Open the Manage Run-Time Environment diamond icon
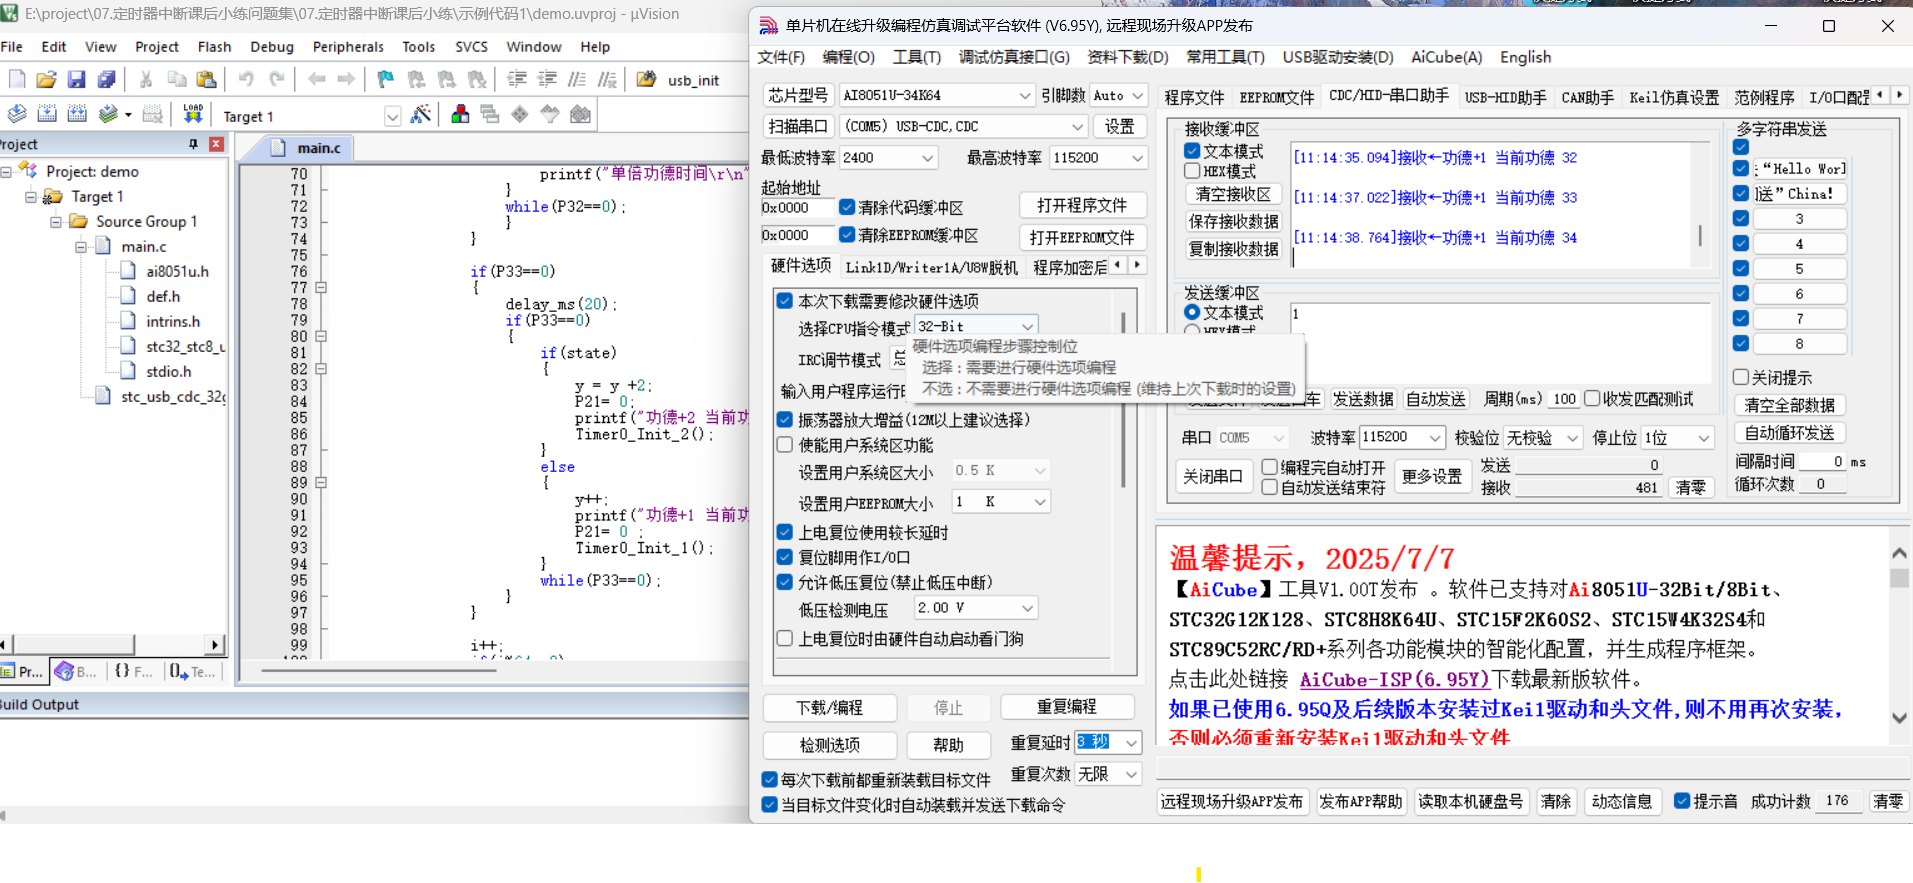This screenshot has height=883, width=1913. coord(520,114)
